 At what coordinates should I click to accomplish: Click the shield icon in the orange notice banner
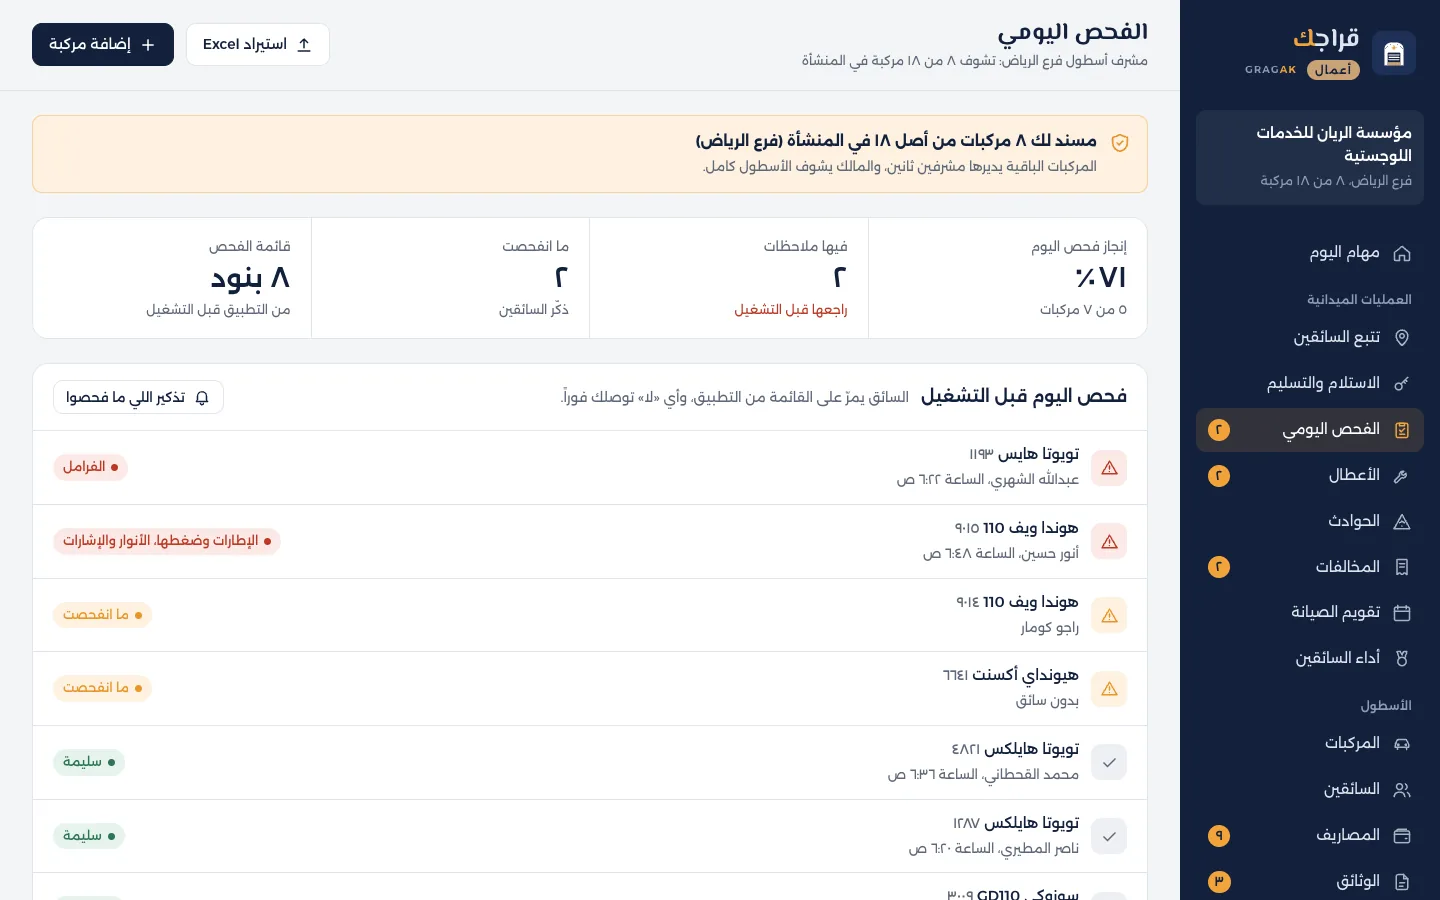[x=1120, y=143]
